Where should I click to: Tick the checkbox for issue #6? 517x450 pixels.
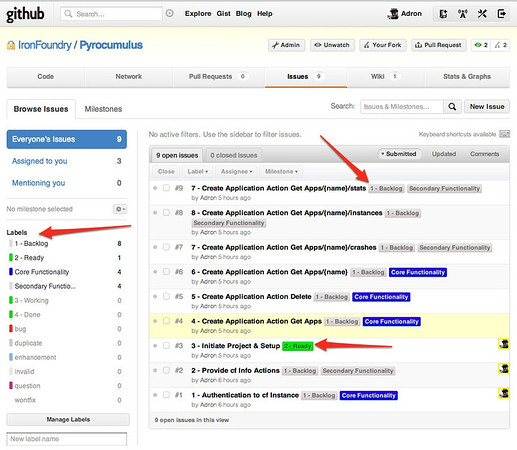point(166,272)
